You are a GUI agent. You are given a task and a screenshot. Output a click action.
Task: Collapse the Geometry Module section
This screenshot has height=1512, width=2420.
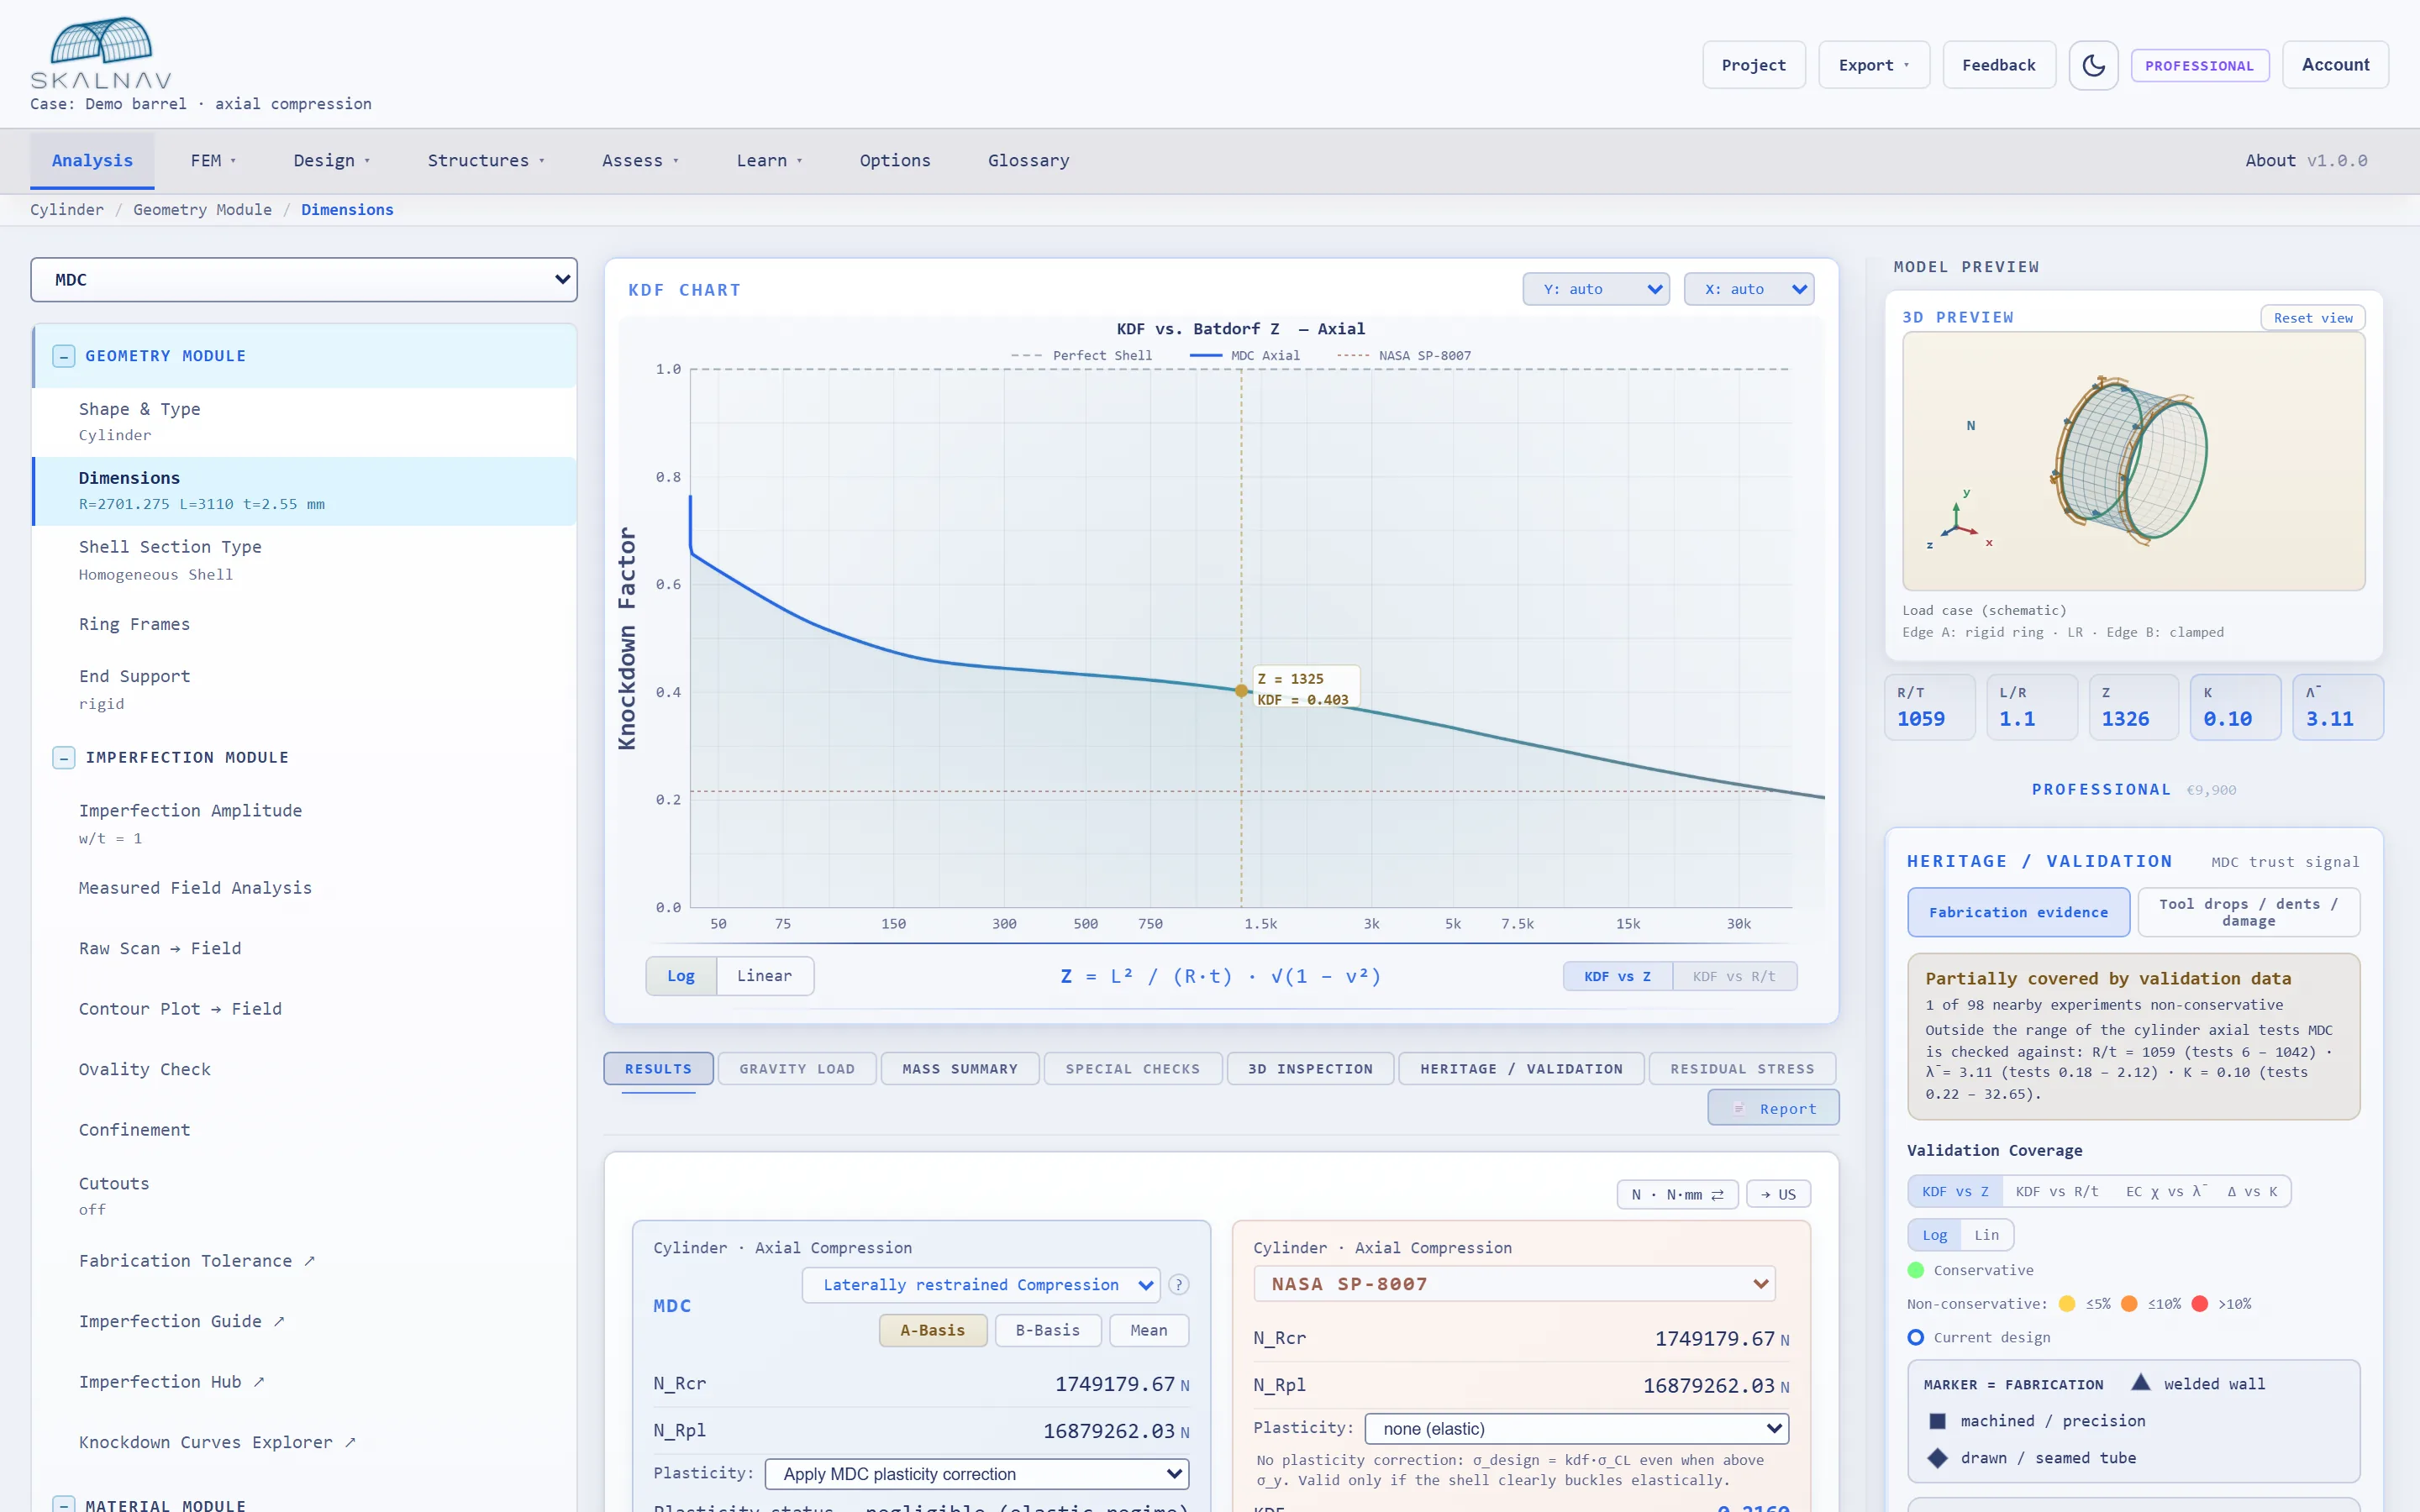(64, 356)
